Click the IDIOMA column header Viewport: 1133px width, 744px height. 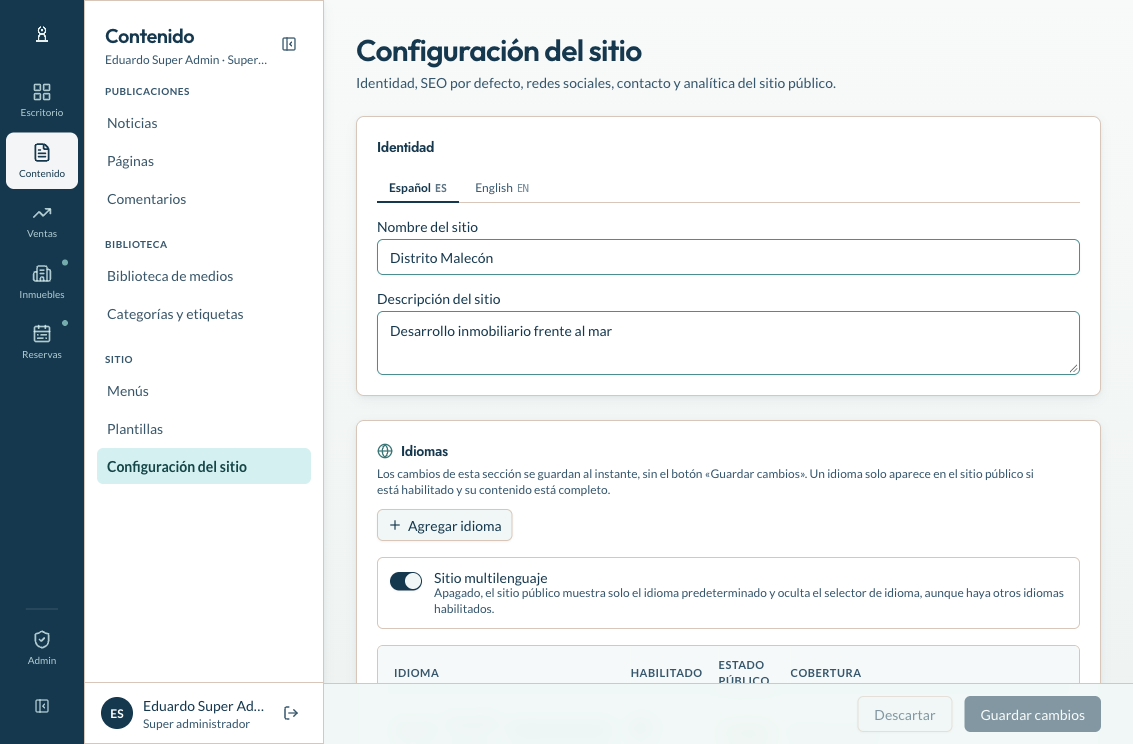pos(416,673)
